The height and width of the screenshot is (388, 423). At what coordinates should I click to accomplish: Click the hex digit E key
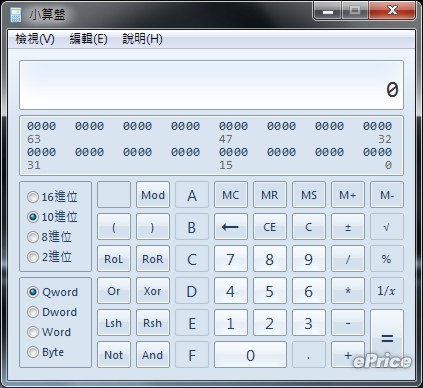[x=192, y=323]
